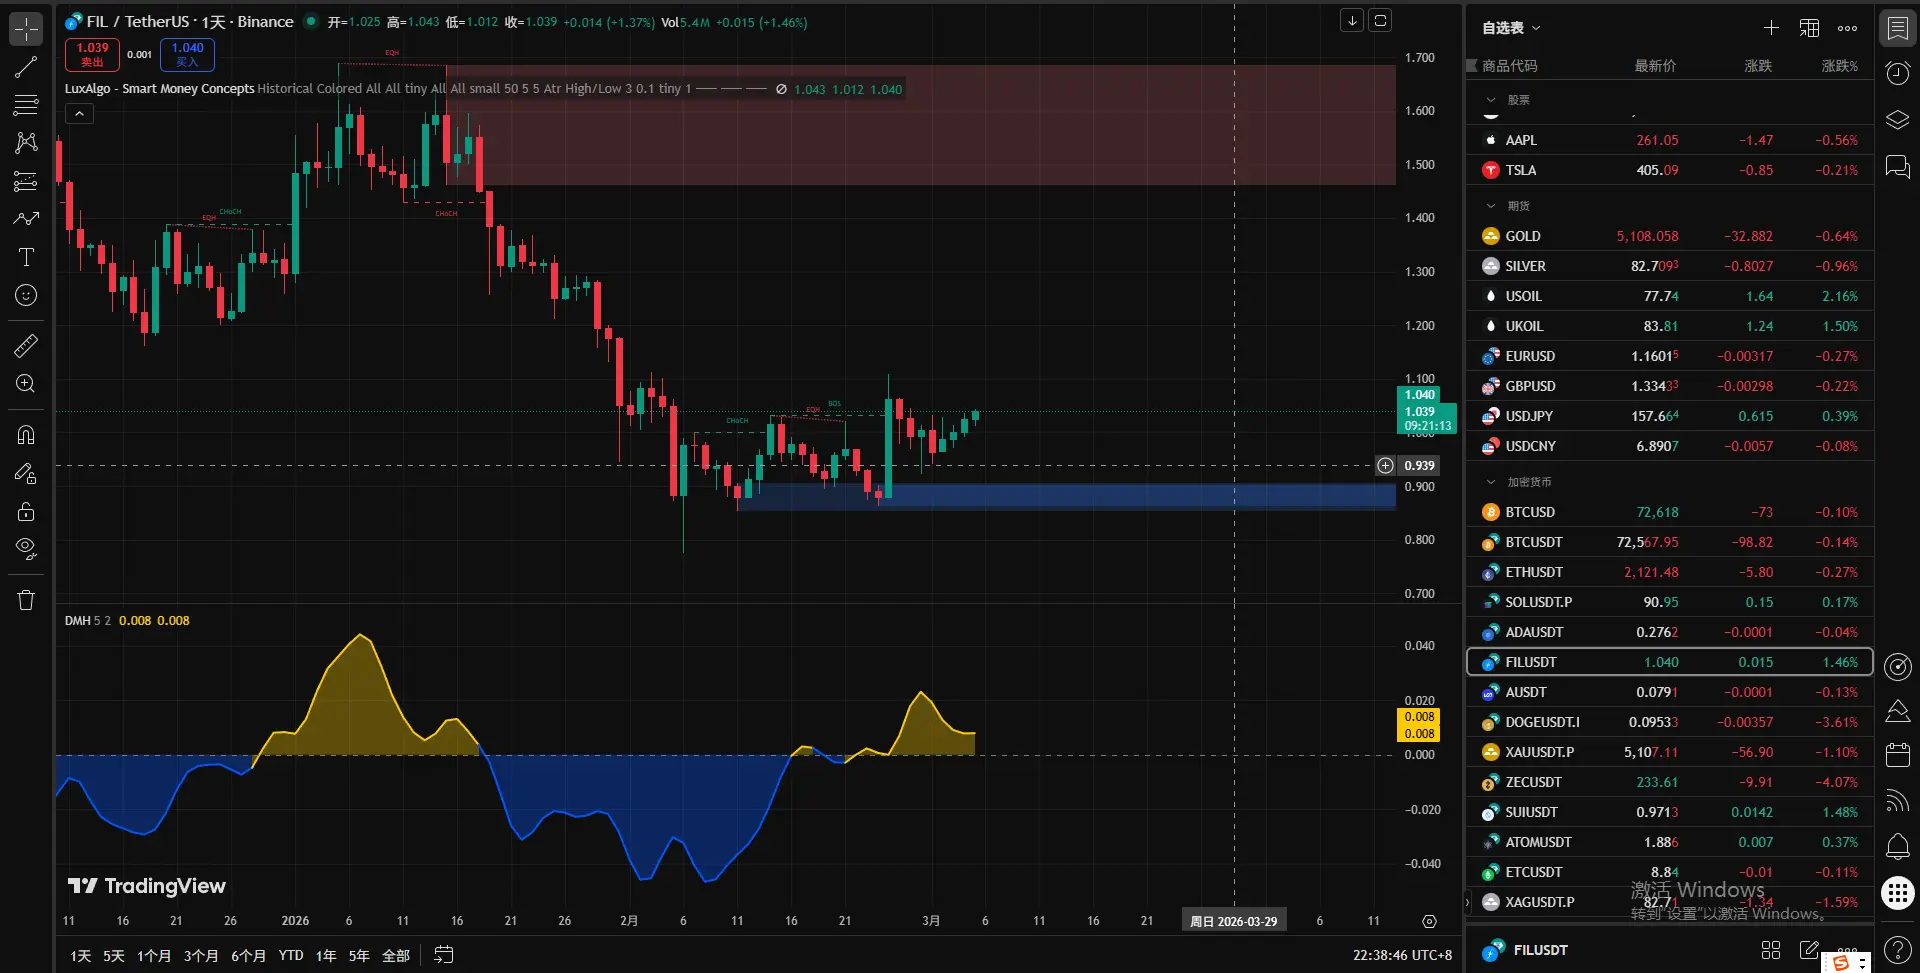Open the 自选表 watchlist dropdown
1920x973 pixels.
coord(1511,28)
